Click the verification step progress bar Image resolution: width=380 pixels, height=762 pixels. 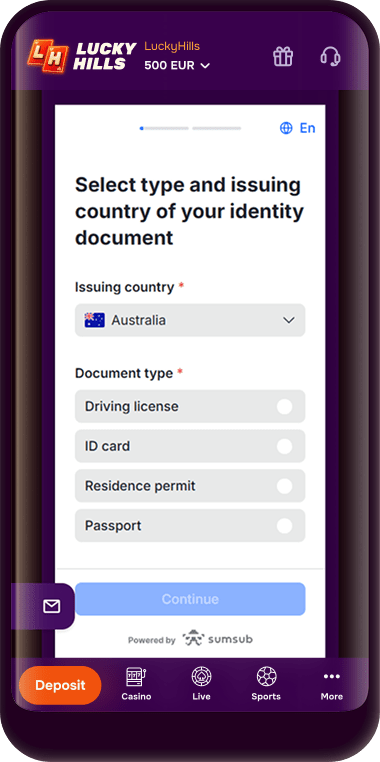coord(190,128)
